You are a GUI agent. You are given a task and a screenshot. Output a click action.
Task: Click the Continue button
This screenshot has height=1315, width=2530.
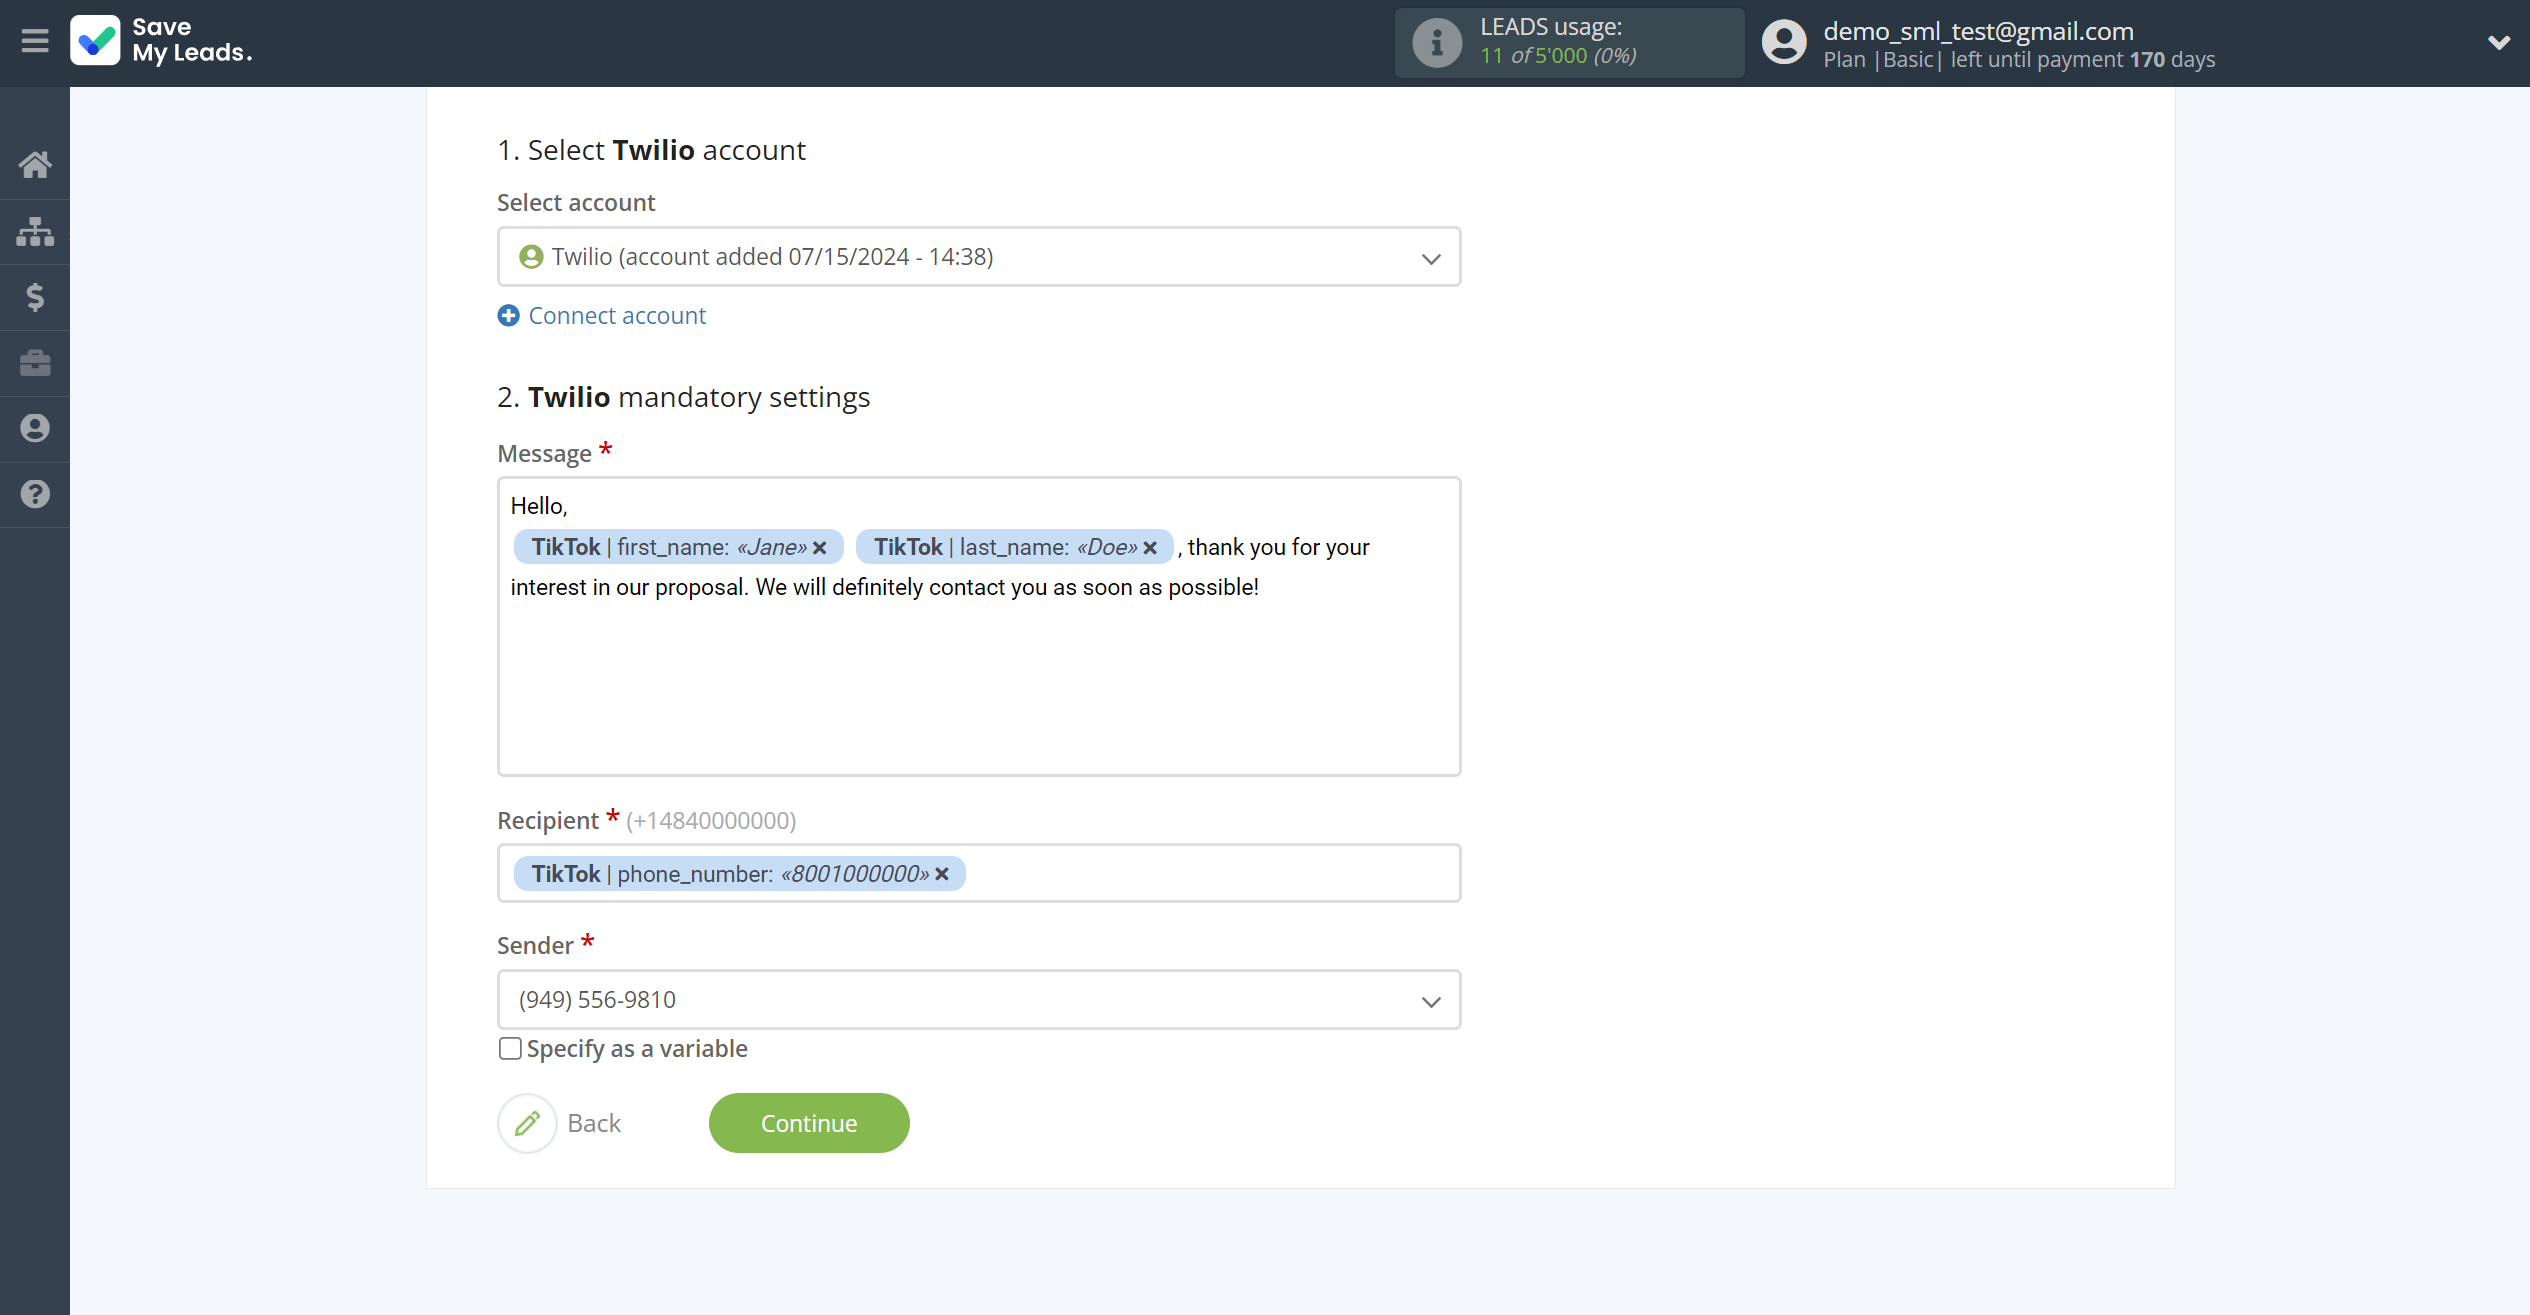click(x=810, y=1123)
